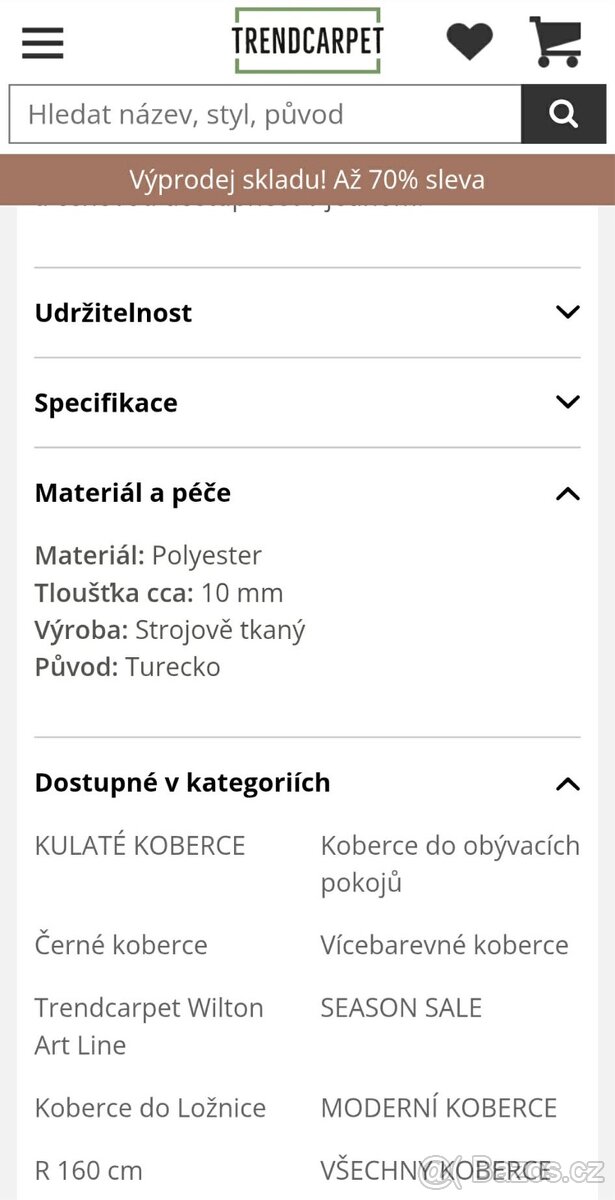
Task: Click the Trendcarpet logo
Action: click(x=308, y=40)
